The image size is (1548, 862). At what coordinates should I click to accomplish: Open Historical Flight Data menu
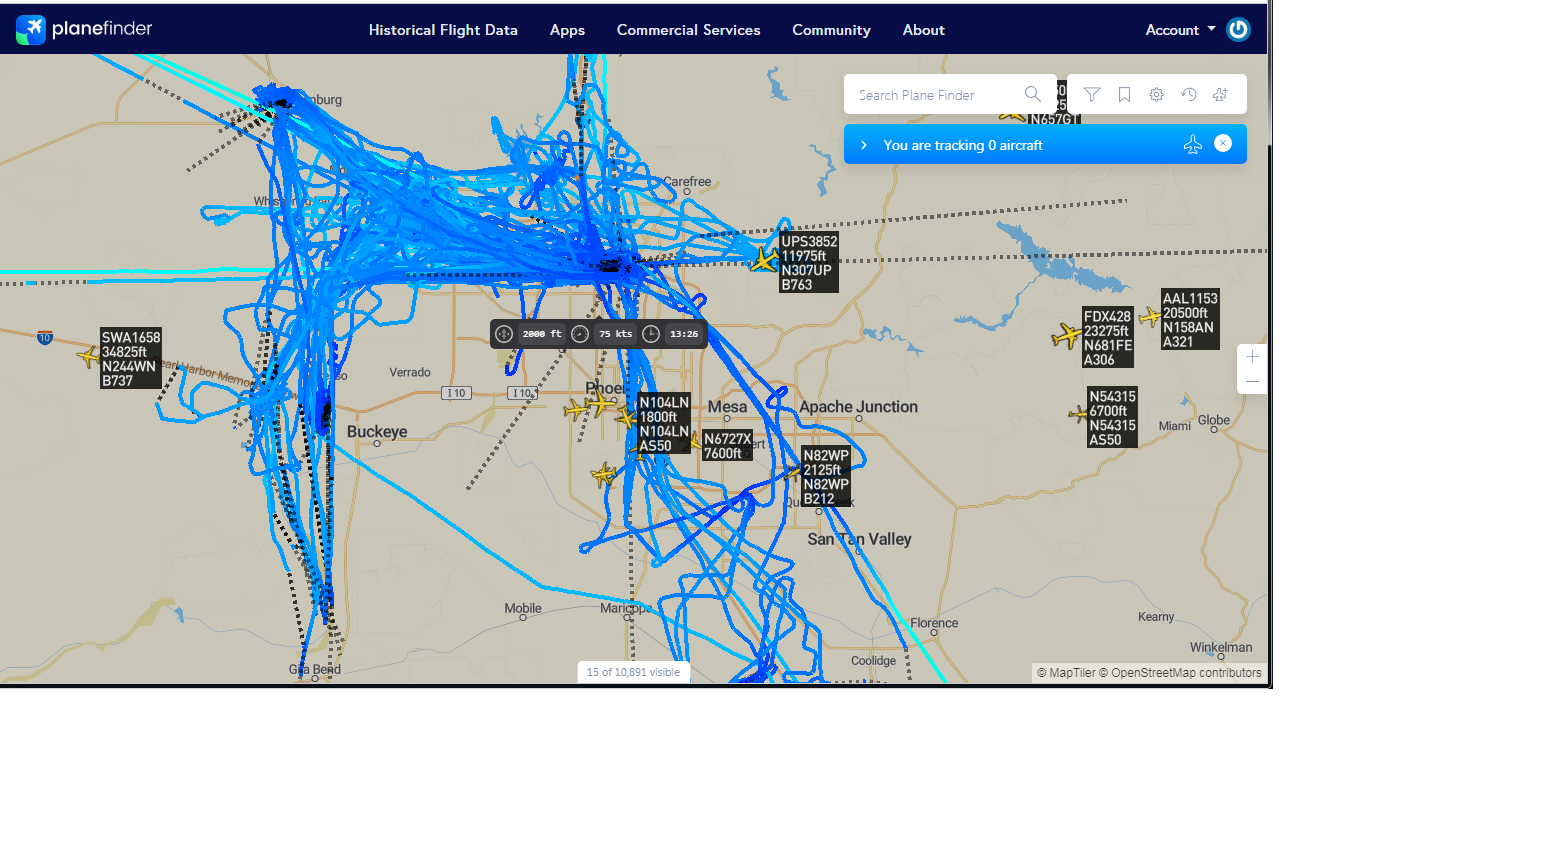pyautogui.click(x=443, y=30)
